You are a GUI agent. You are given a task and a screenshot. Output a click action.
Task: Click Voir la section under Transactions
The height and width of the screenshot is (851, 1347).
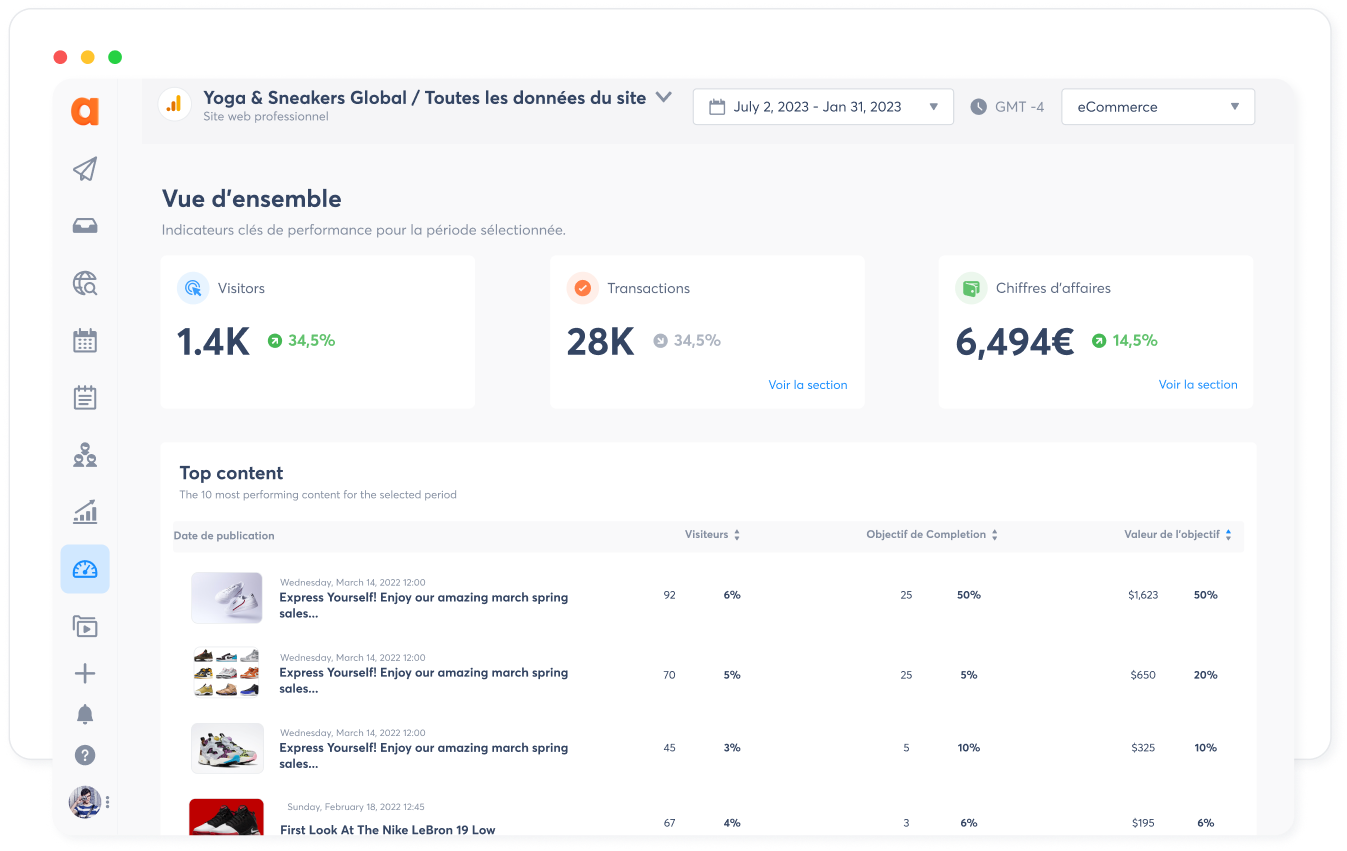click(807, 385)
